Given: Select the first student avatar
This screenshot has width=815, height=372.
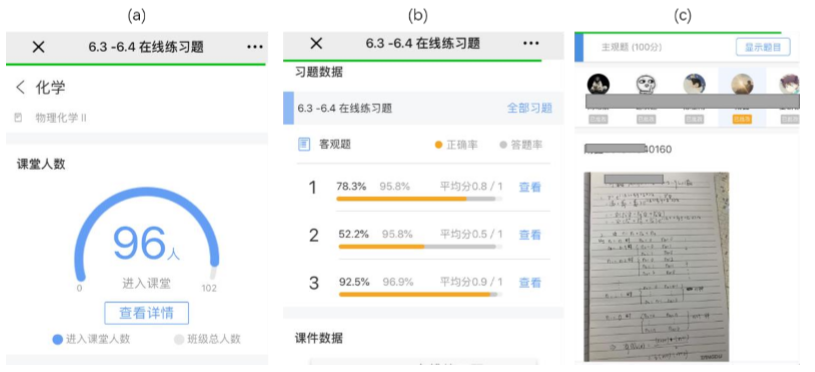Looking at the screenshot, I should pos(598,84).
